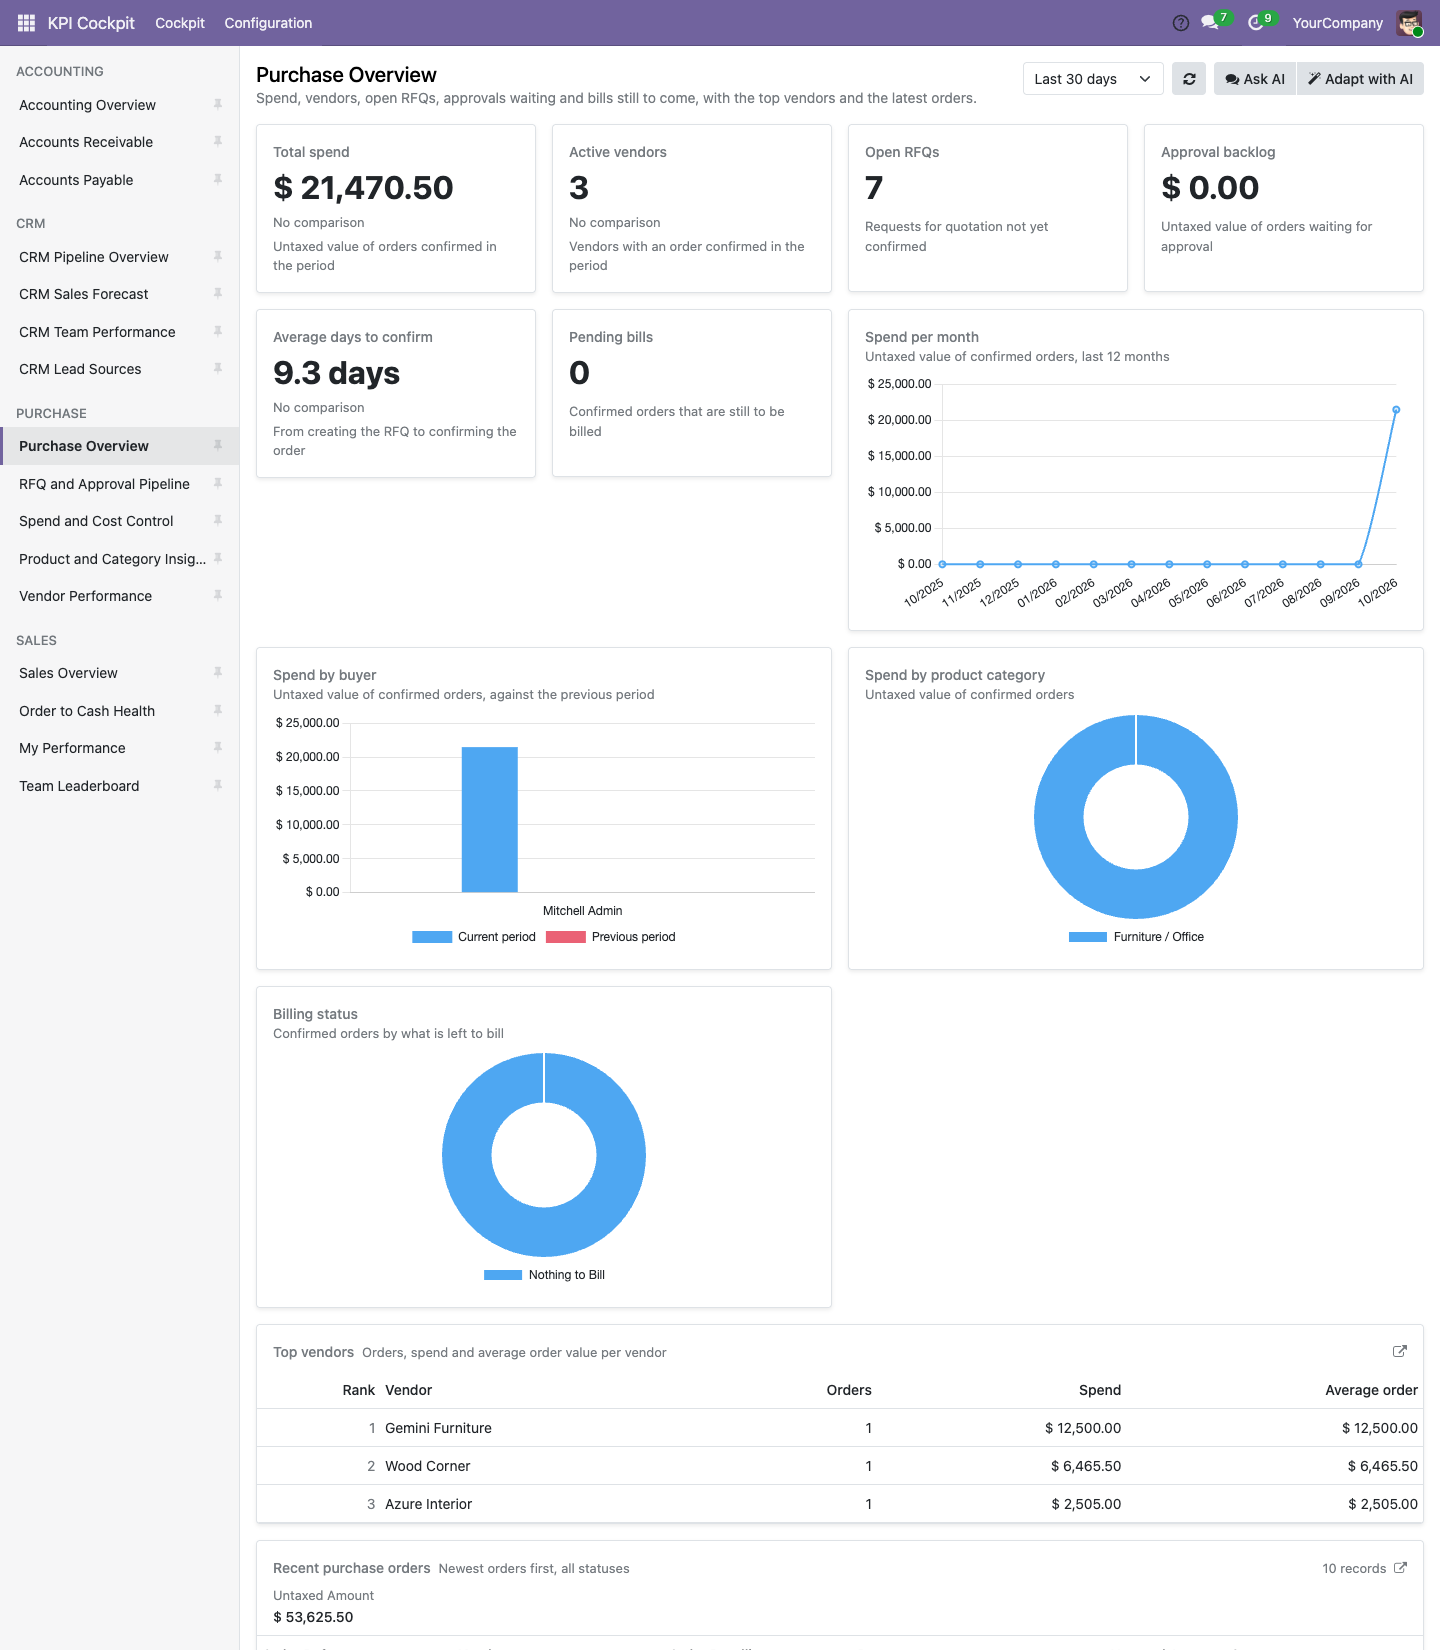Click the Ask AI button
The height and width of the screenshot is (1650, 1440).
point(1255,79)
